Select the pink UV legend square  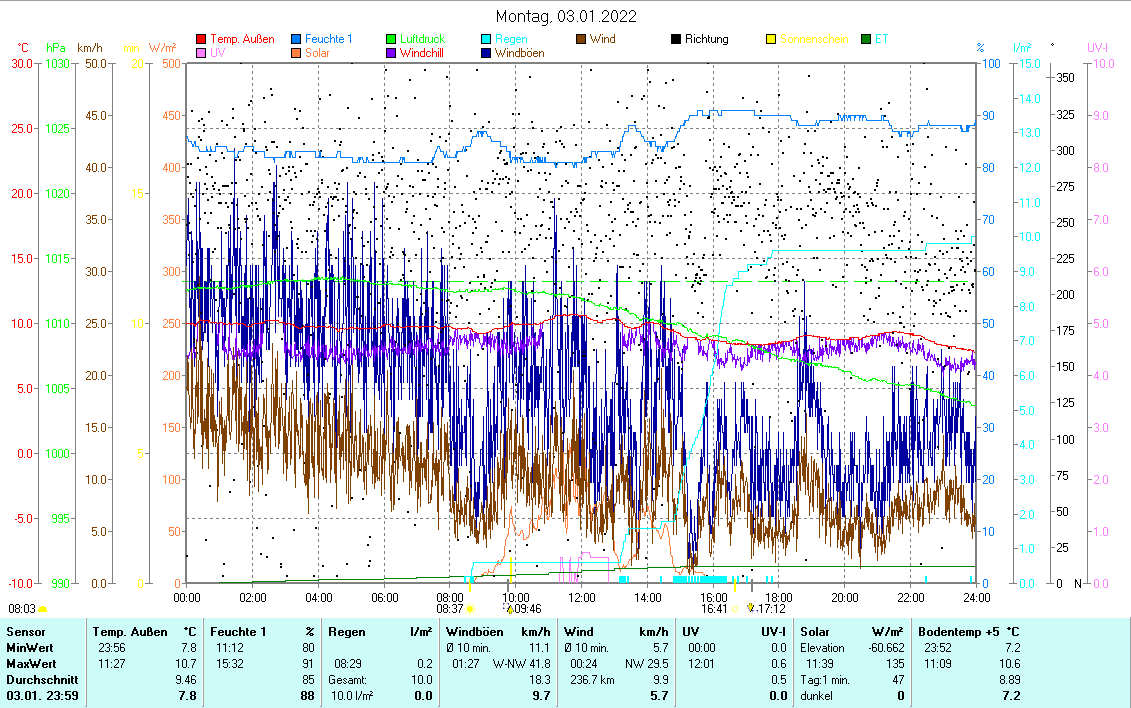coord(201,53)
